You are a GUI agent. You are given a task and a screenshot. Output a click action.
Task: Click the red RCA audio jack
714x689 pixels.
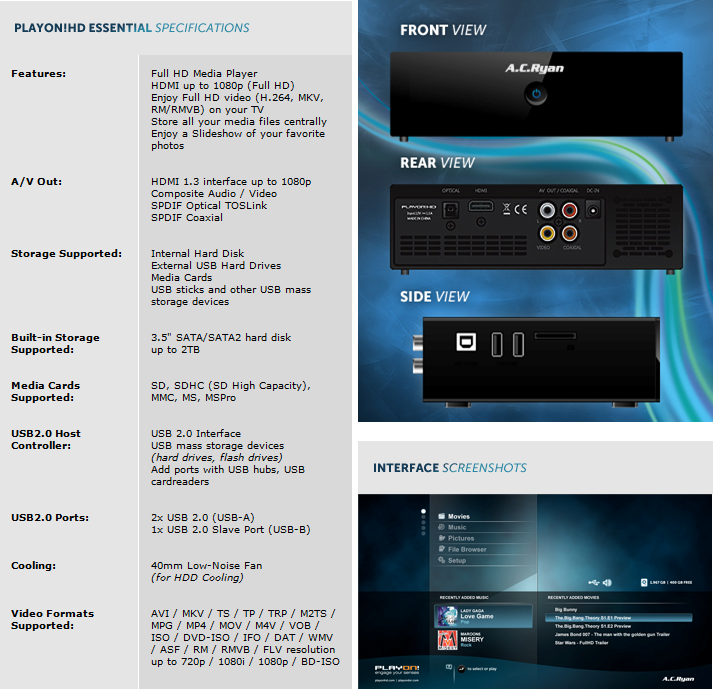569,210
